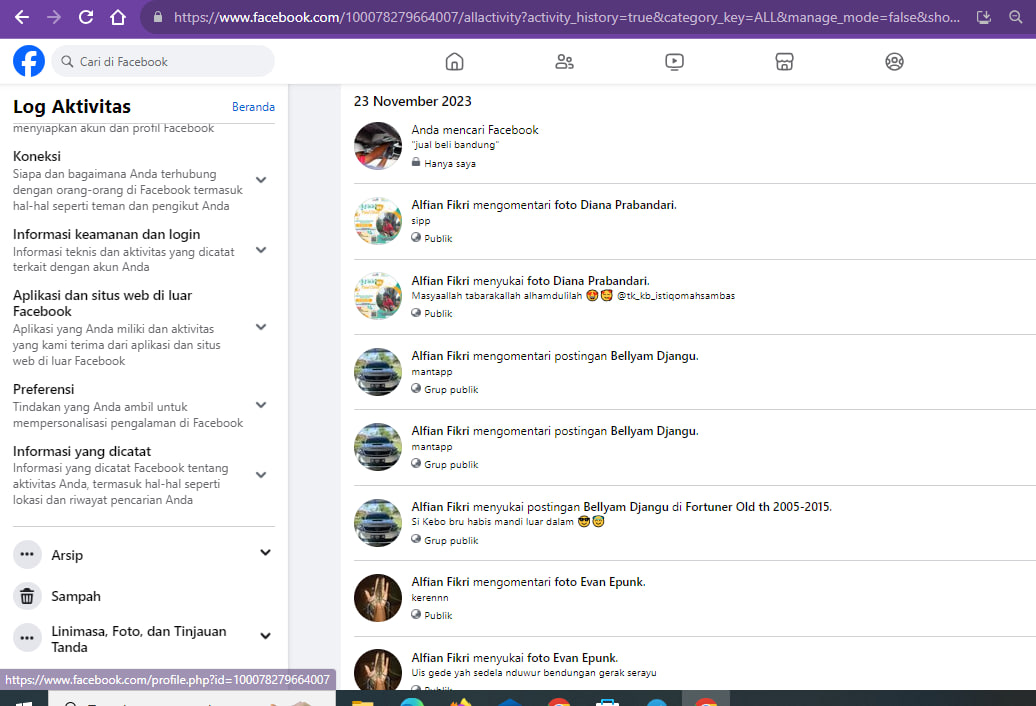Click the search magnifier in Cari di Facebook
This screenshot has height=706, width=1036.
pos(67,61)
